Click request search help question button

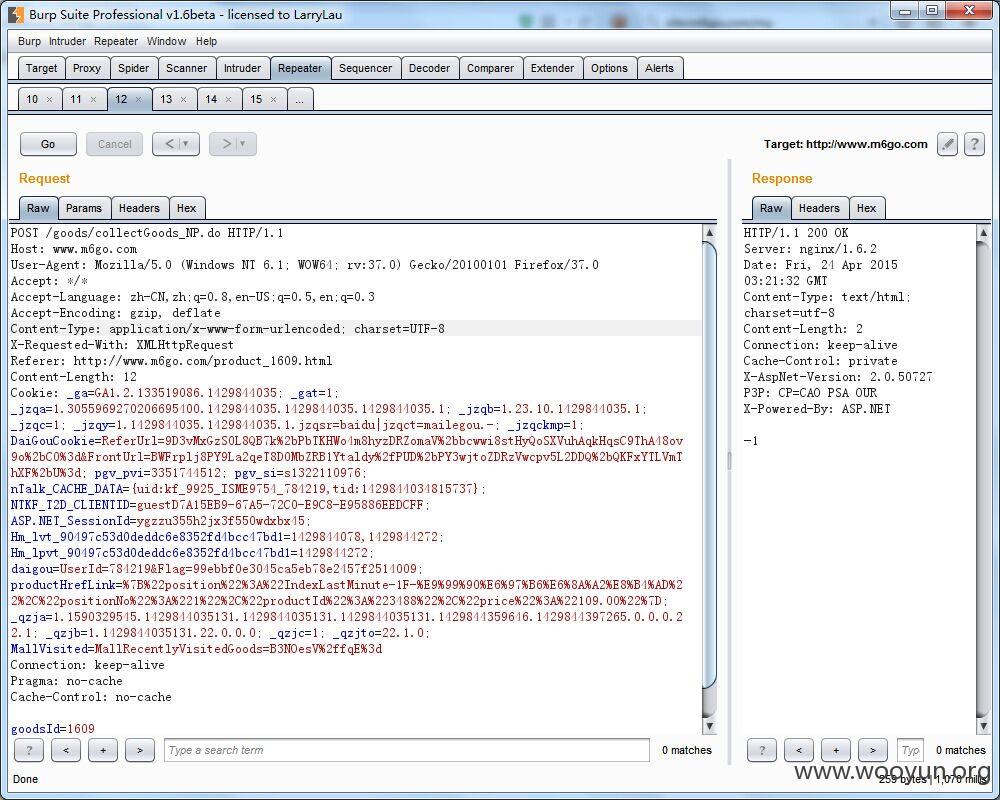(29, 750)
